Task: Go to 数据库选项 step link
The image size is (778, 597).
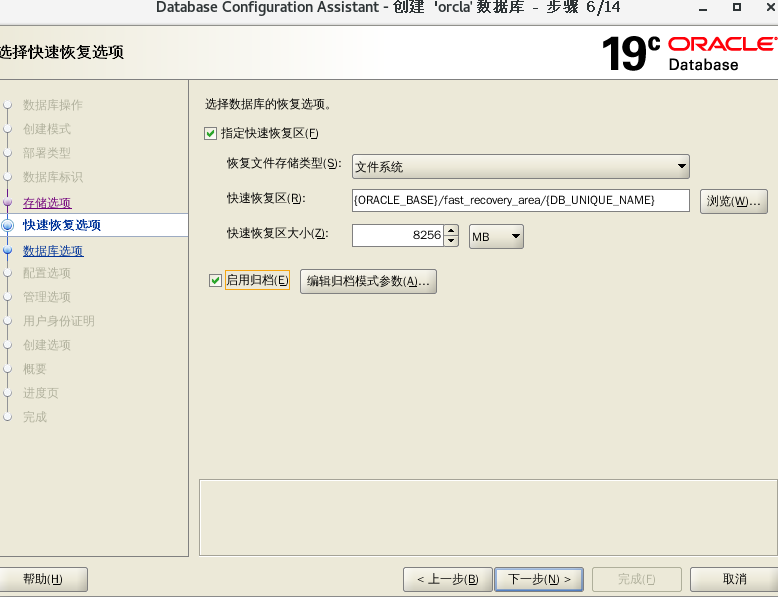Action: pos(53,251)
